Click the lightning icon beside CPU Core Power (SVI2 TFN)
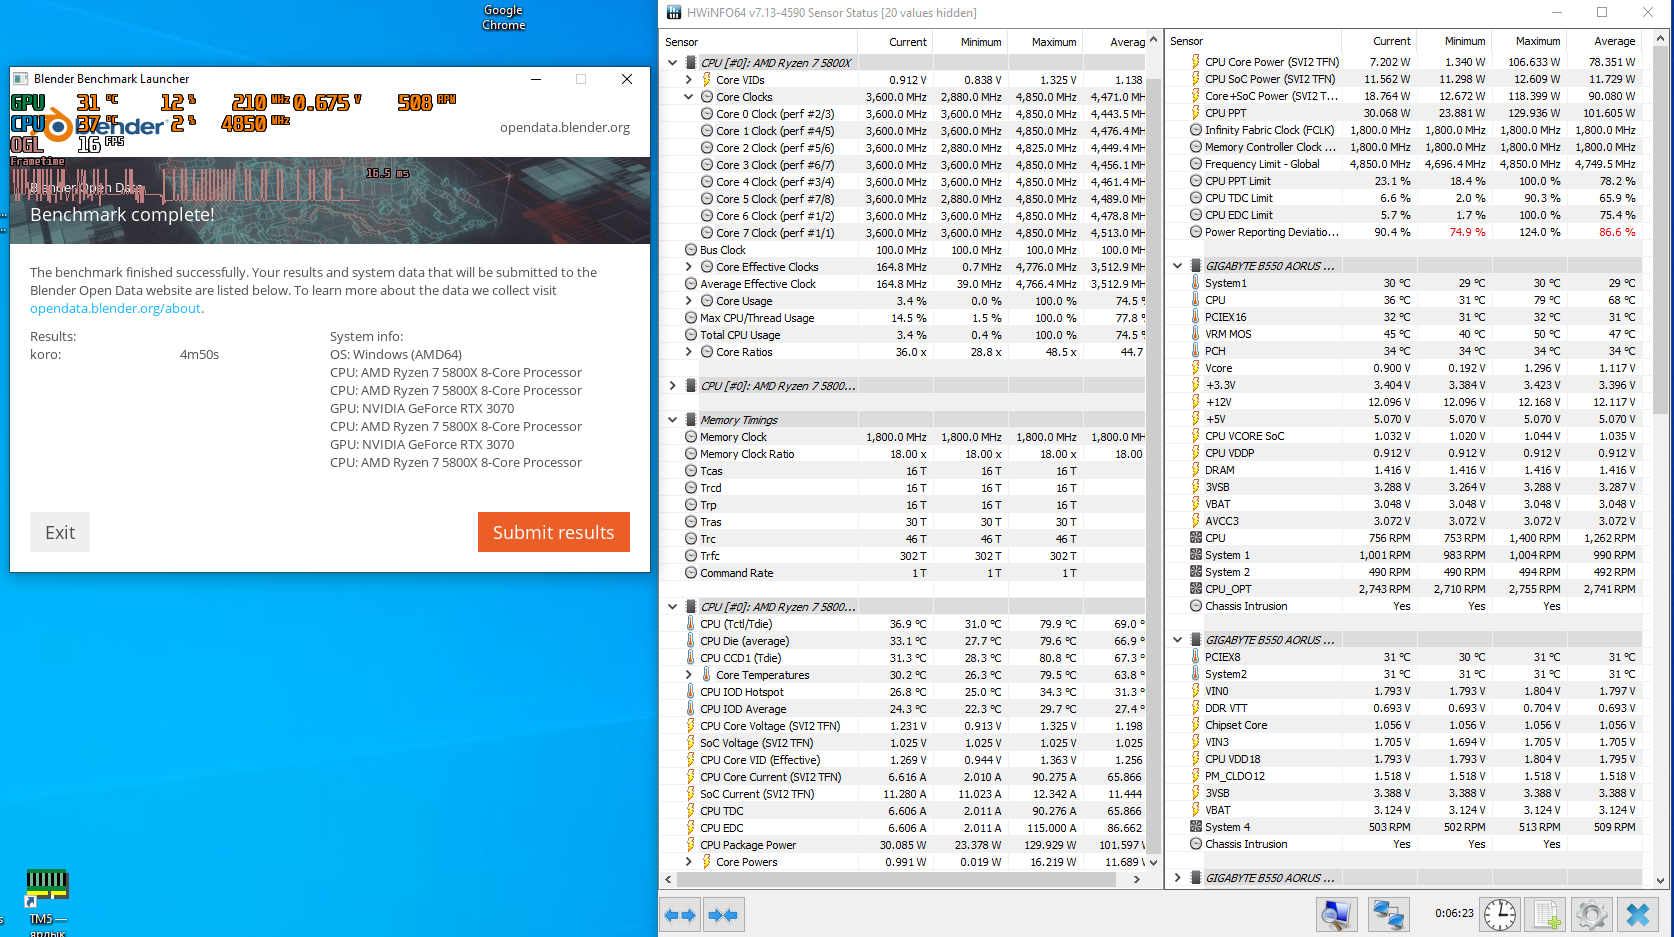This screenshot has width=1674, height=937. (x=1195, y=62)
